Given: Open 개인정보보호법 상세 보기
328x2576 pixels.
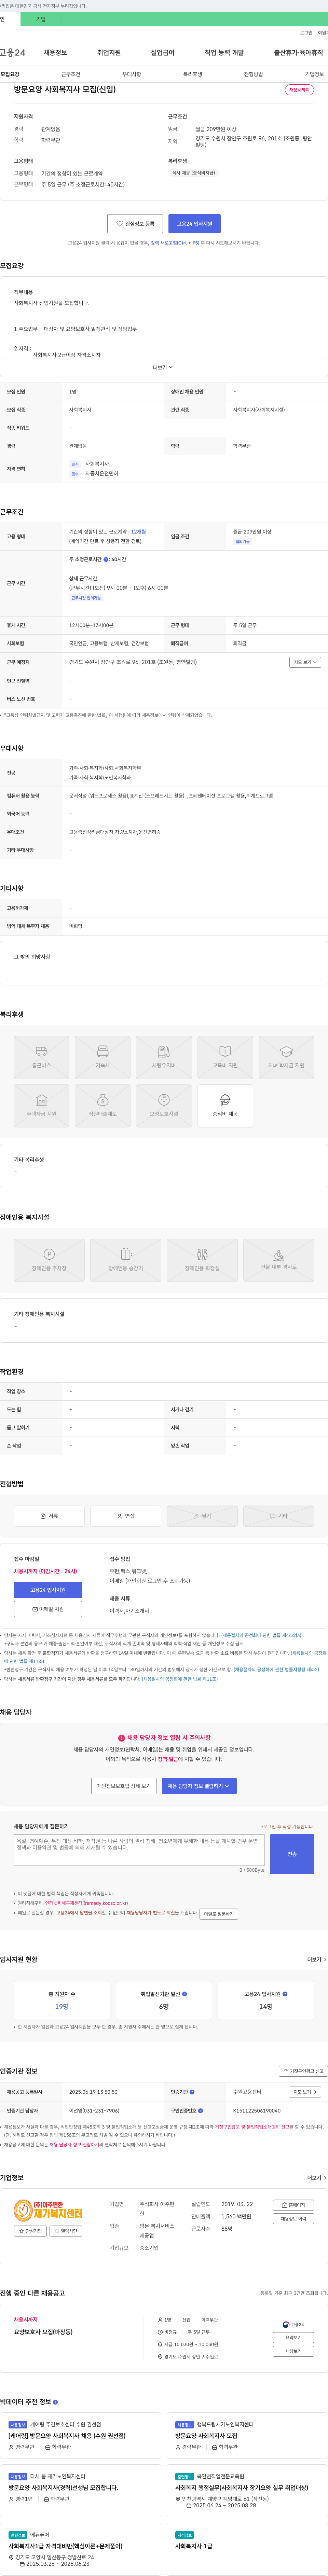Looking at the screenshot, I should (x=124, y=1786).
